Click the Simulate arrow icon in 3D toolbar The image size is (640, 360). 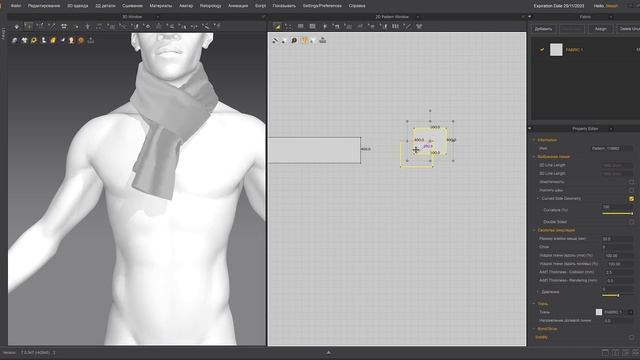(x=17, y=27)
